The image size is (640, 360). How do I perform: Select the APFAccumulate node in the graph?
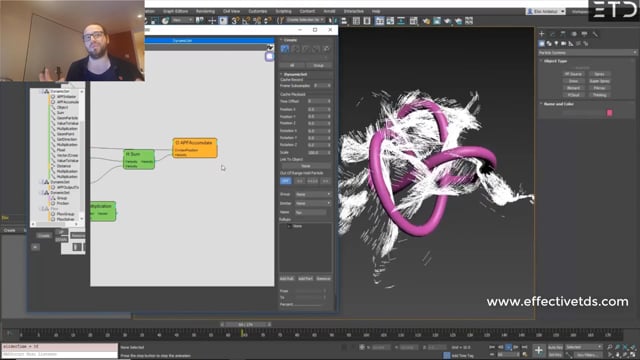pyautogui.click(x=195, y=148)
